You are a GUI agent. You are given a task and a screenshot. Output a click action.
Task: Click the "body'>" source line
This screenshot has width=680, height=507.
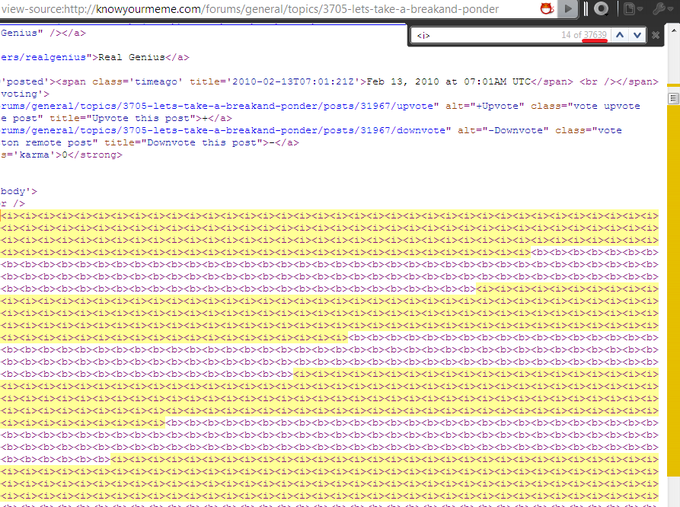[19, 191]
